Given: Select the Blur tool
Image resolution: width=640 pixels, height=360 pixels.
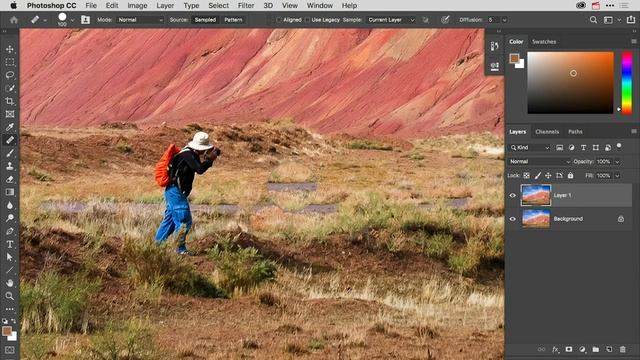Looking at the screenshot, I should [x=10, y=205].
